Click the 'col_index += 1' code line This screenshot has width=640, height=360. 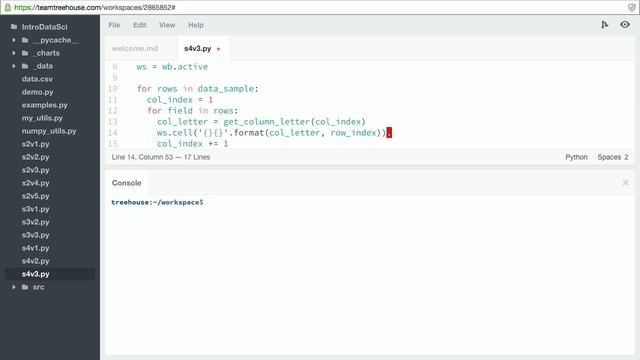pyautogui.click(x=192, y=144)
